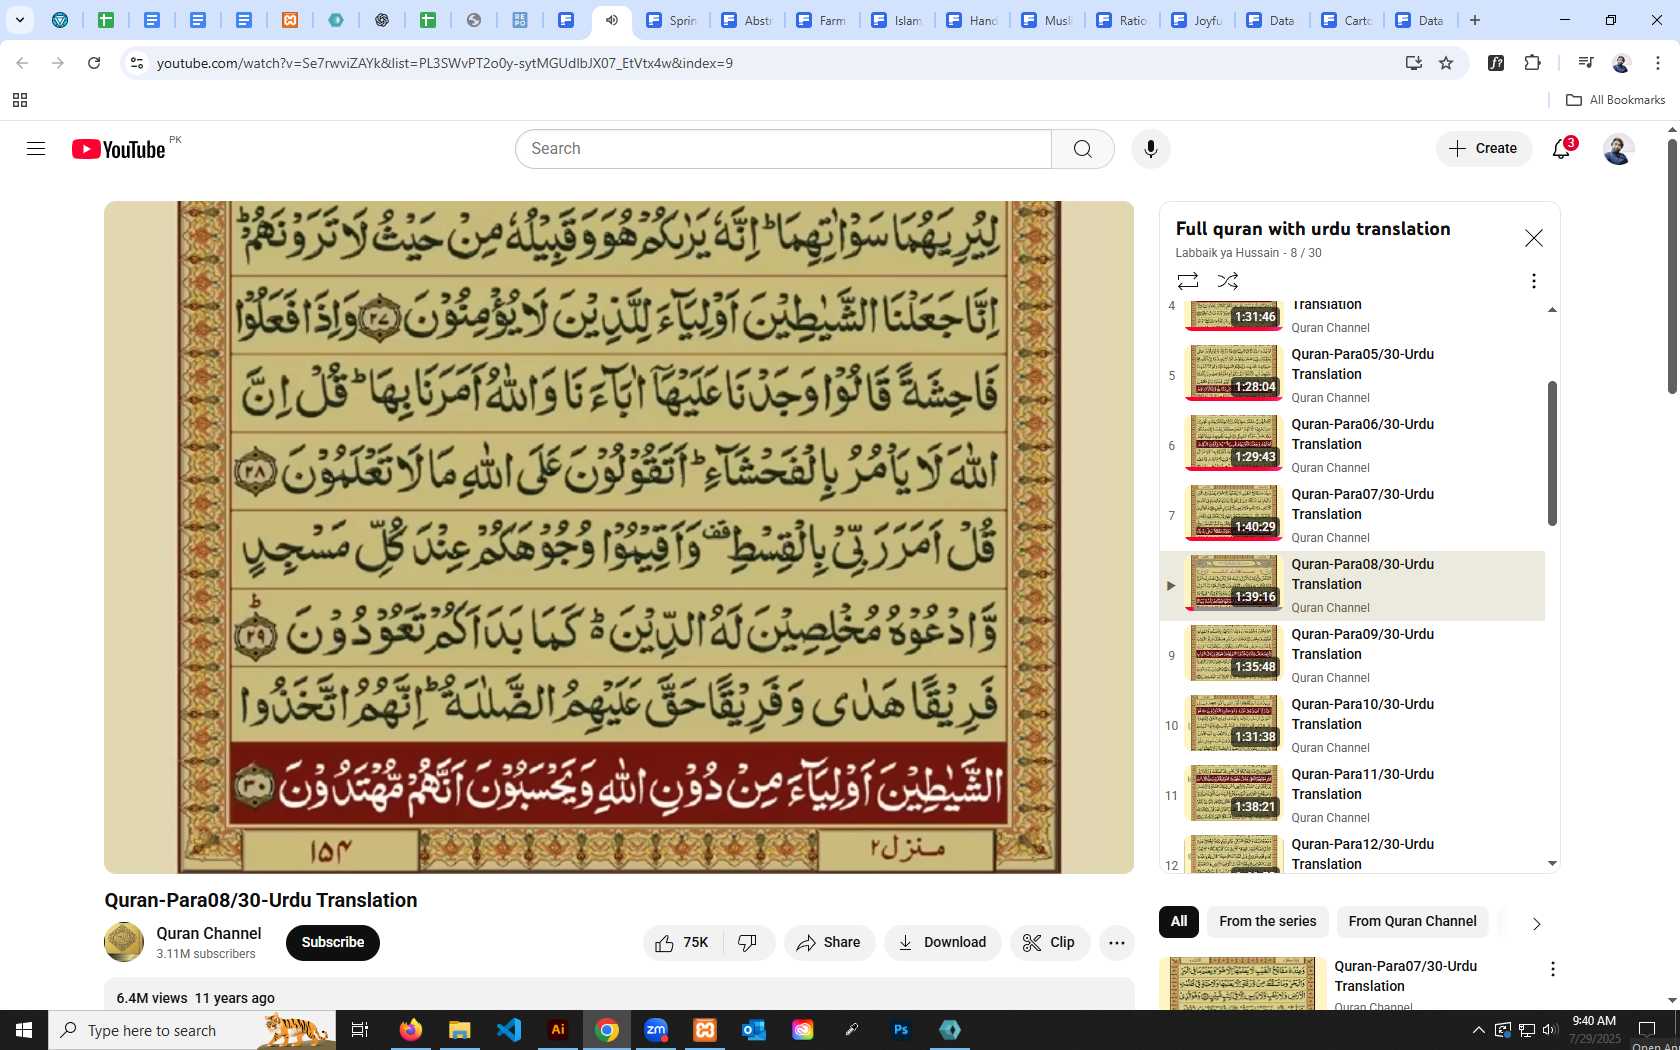Open playlist options three-dot menu
Viewport: 1680px width, 1050px height.
[x=1533, y=281]
